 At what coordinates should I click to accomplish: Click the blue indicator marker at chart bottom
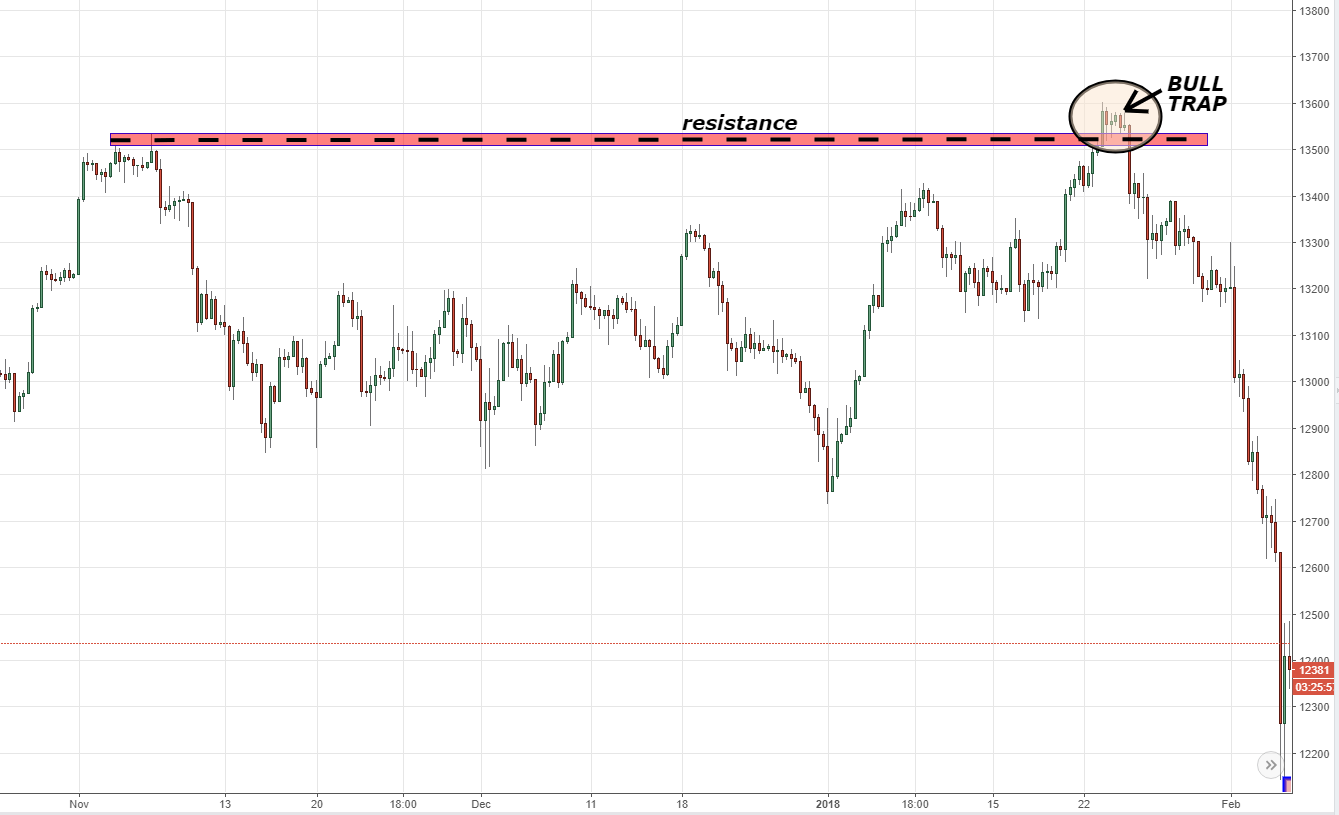pyautogui.click(x=1287, y=784)
